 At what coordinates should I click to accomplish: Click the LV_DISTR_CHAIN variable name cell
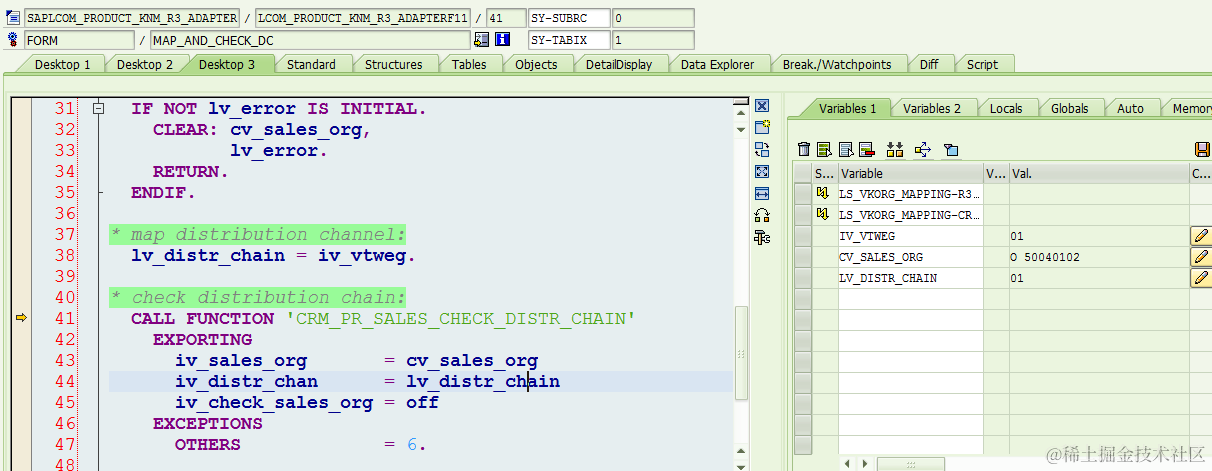point(910,278)
